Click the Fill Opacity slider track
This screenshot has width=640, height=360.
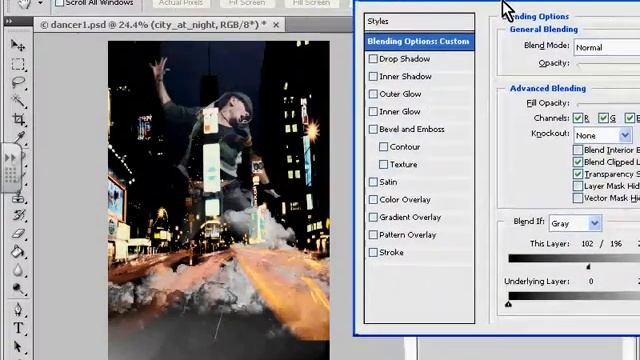tap(608, 103)
